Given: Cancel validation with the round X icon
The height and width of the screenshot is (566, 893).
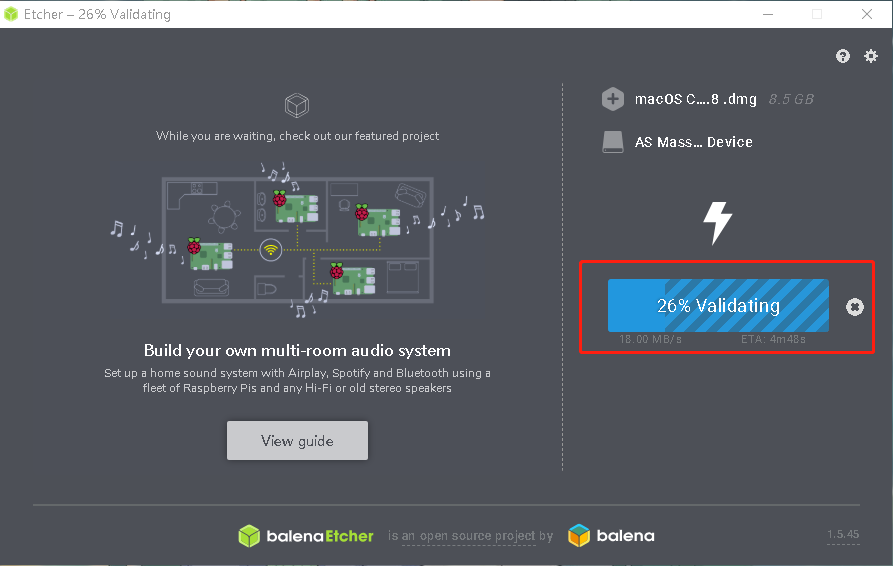Looking at the screenshot, I should click(854, 307).
